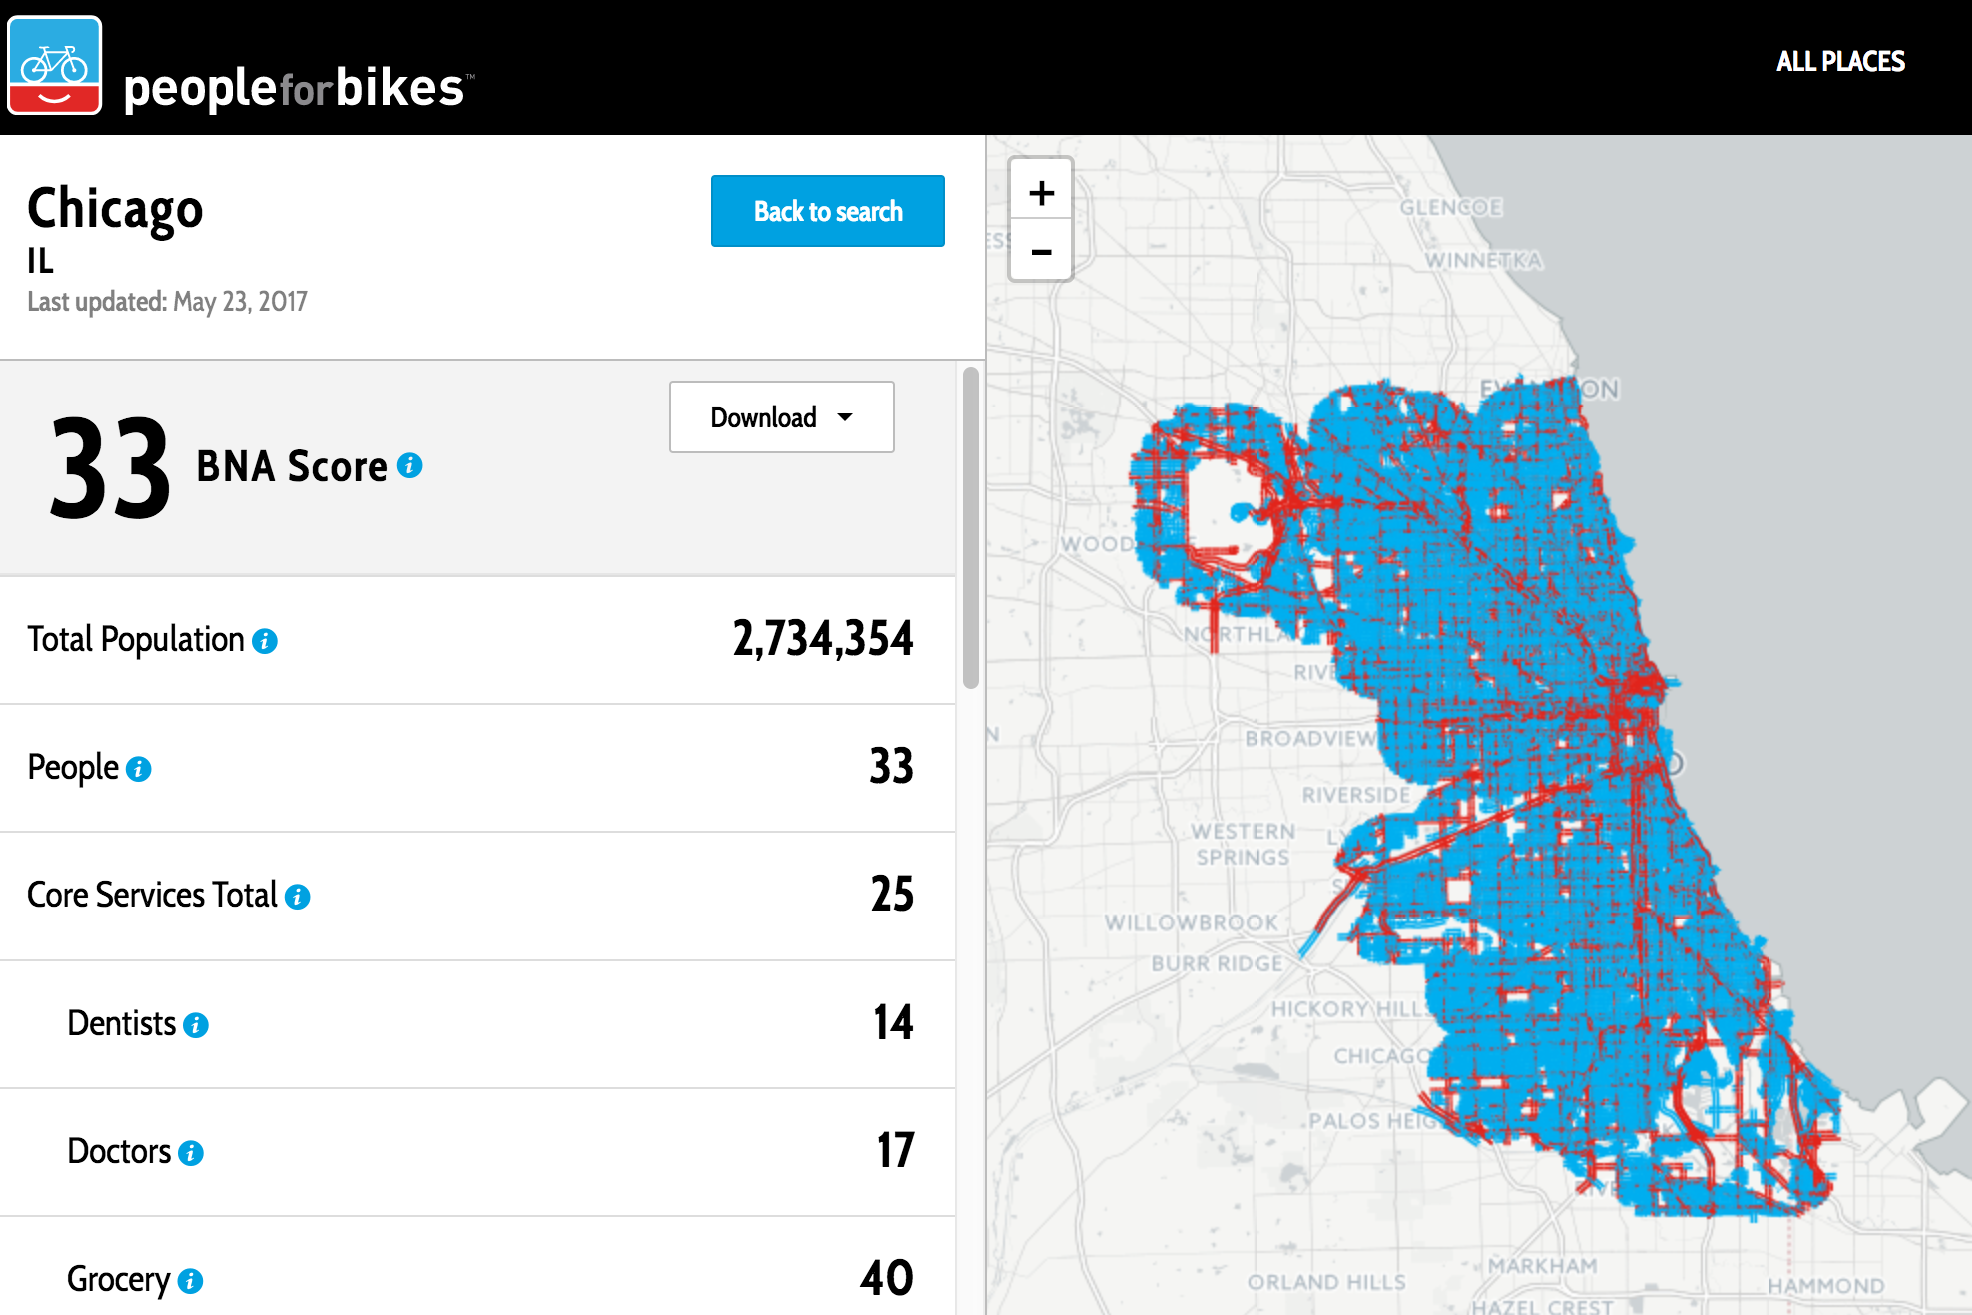Open the Dentists info tooltip
The image size is (1972, 1315).
click(196, 1025)
